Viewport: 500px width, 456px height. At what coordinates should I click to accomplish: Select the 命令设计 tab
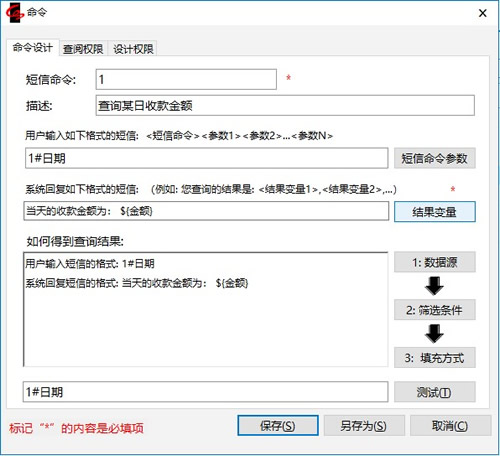coord(33,48)
